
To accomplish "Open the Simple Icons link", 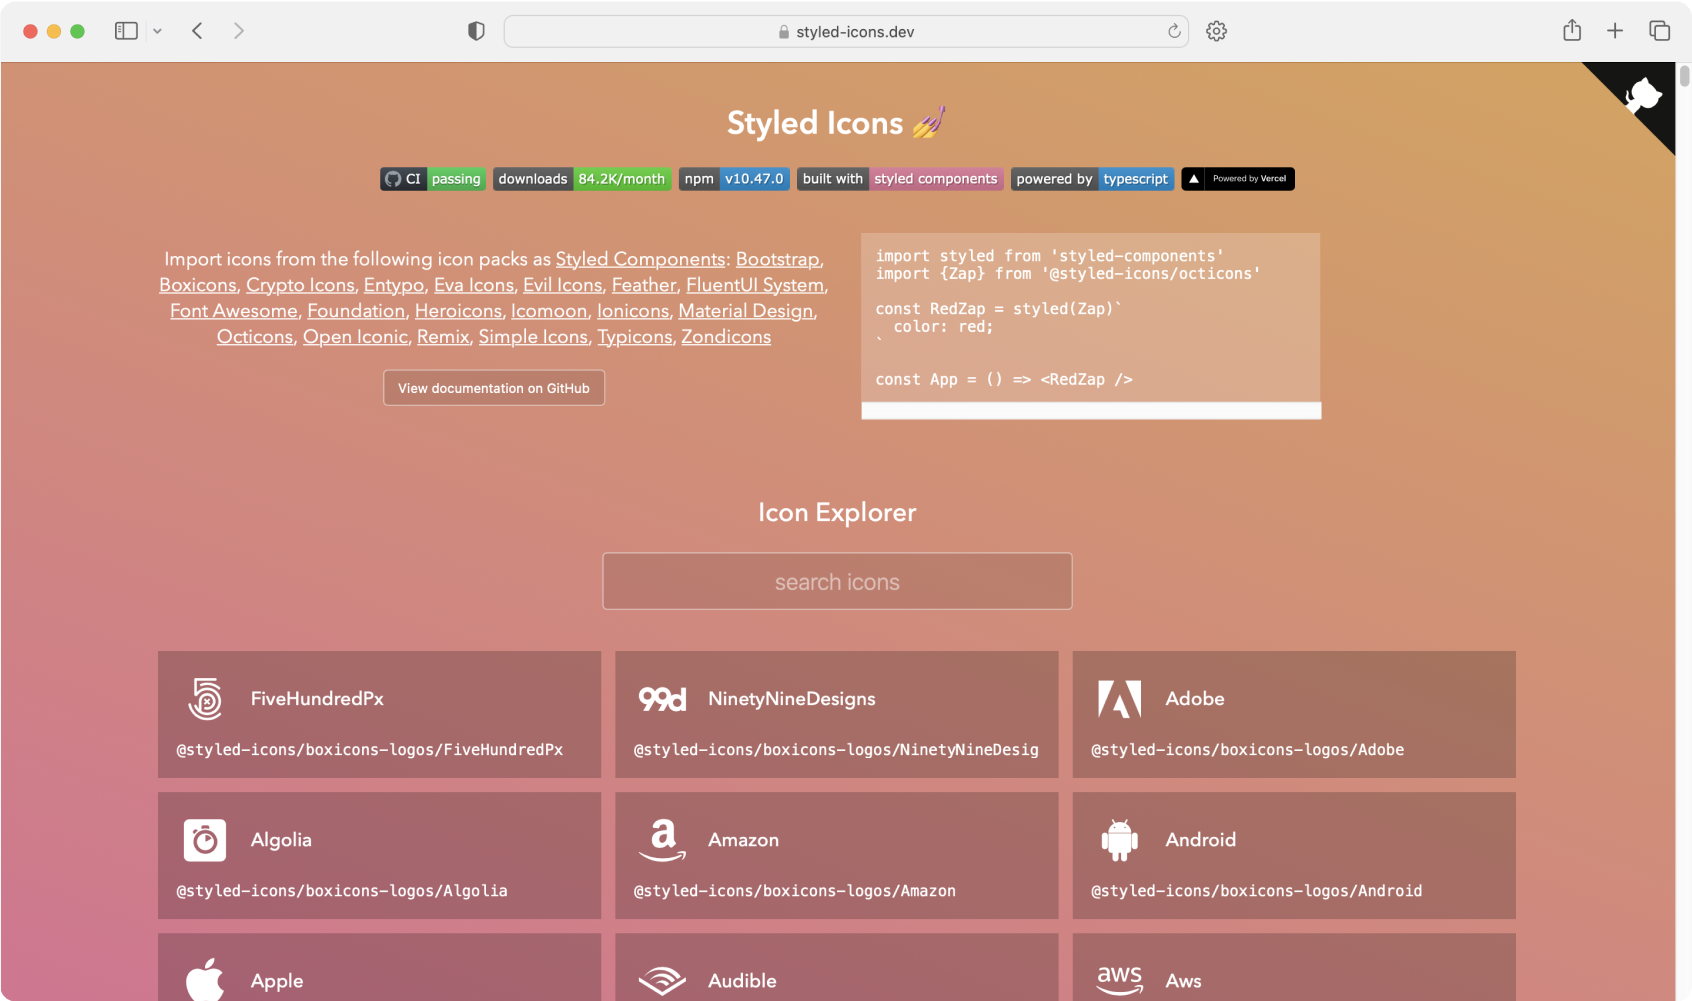I will click(x=533, y=337).
